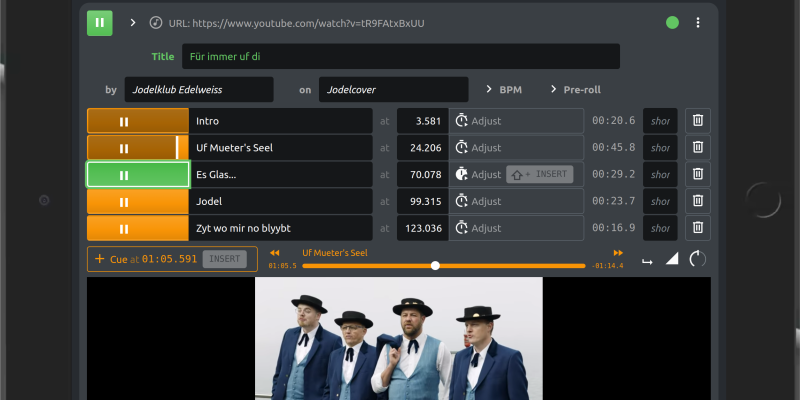Click the playback seek bar position handle
The image size is (800, 400).
click(435, 265)
